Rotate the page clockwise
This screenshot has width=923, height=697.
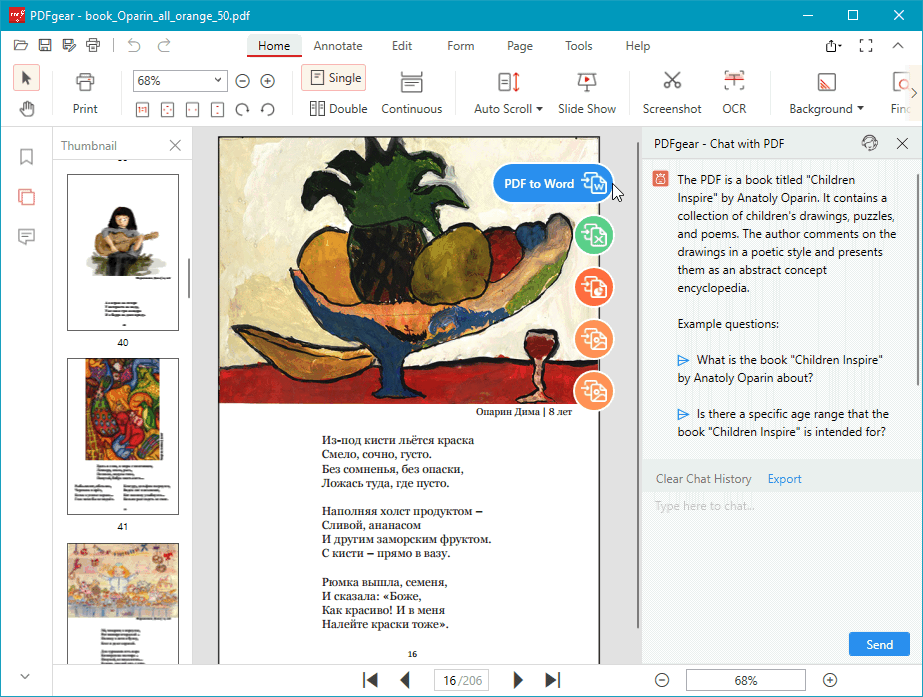(x=243, y=109)
